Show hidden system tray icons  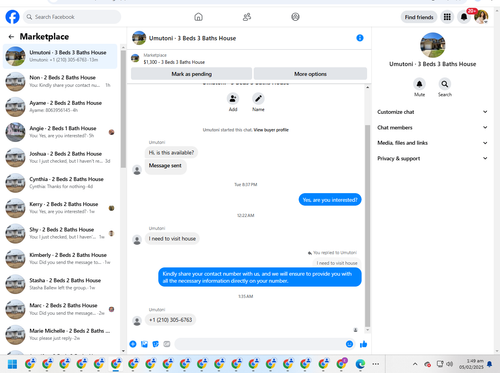coord(415,364)
